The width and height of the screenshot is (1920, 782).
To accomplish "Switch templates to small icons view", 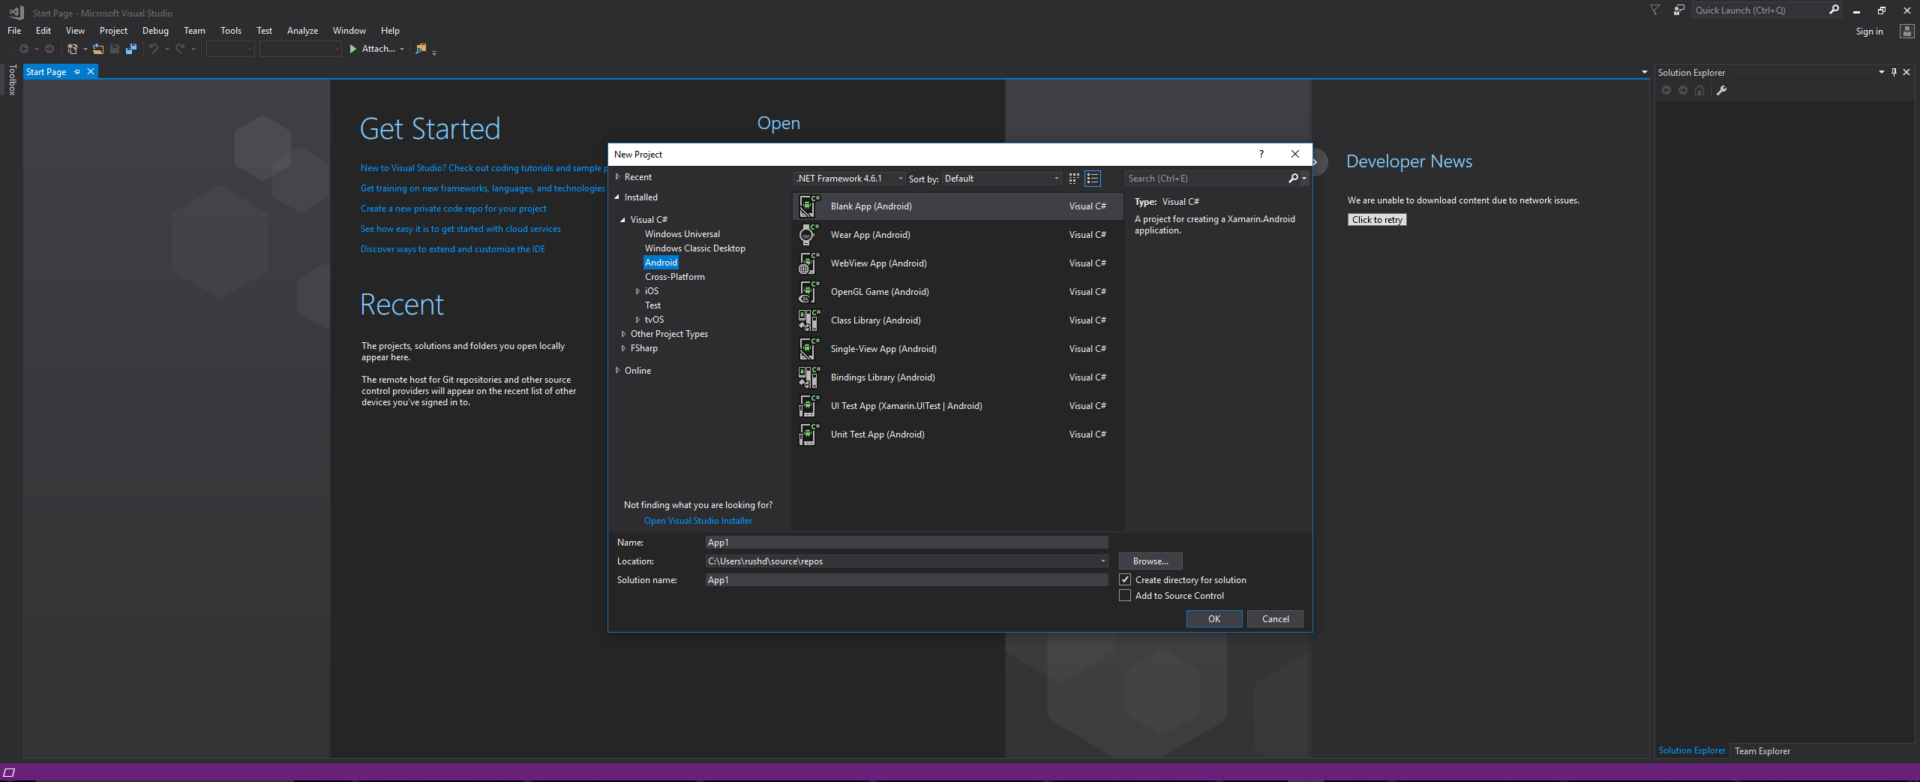I will click(x=1074, y=179).
